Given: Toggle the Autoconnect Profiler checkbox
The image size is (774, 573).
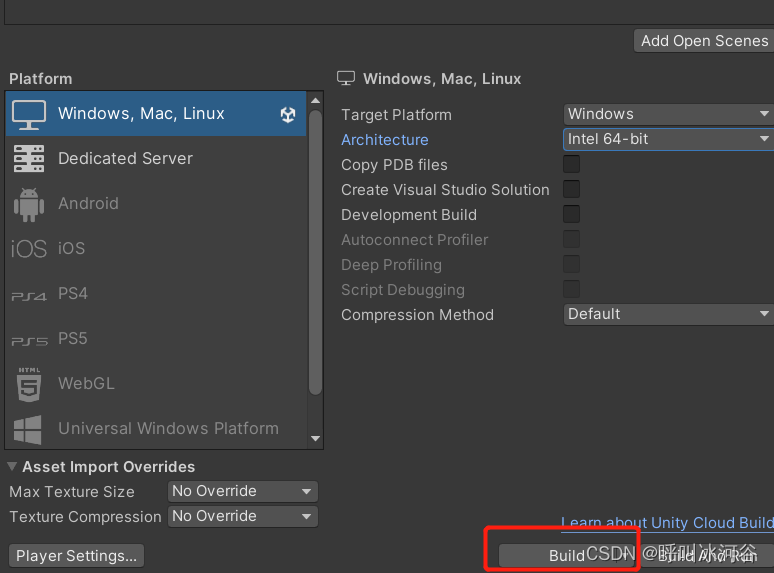Looking at the screenshot, I should (571, 239).
